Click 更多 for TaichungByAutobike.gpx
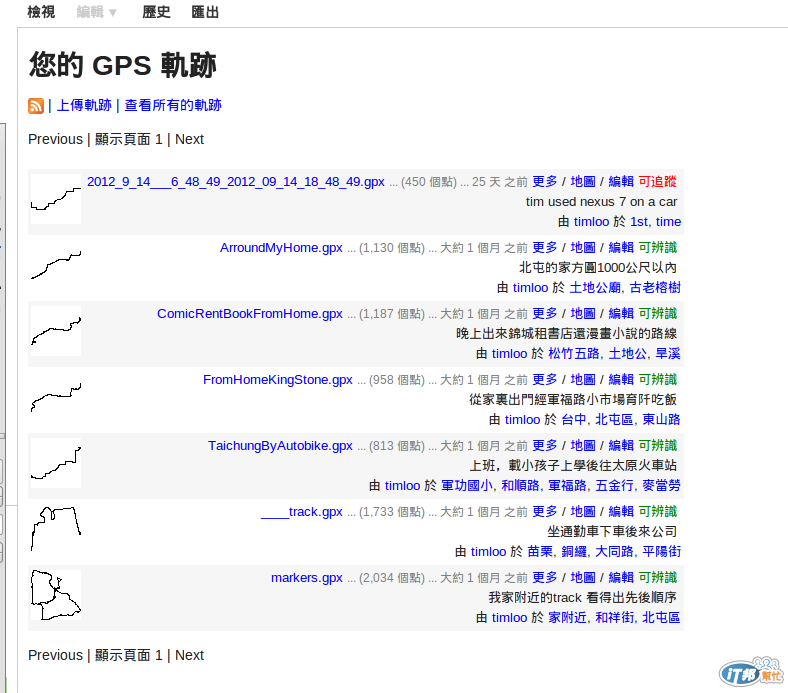 coord(545,446)
